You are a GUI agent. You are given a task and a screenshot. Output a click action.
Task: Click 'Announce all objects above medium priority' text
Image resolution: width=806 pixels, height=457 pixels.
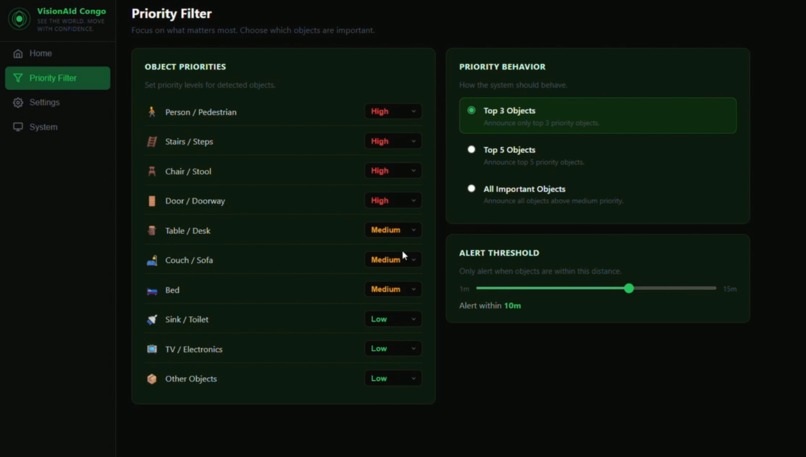coord(554,201)
